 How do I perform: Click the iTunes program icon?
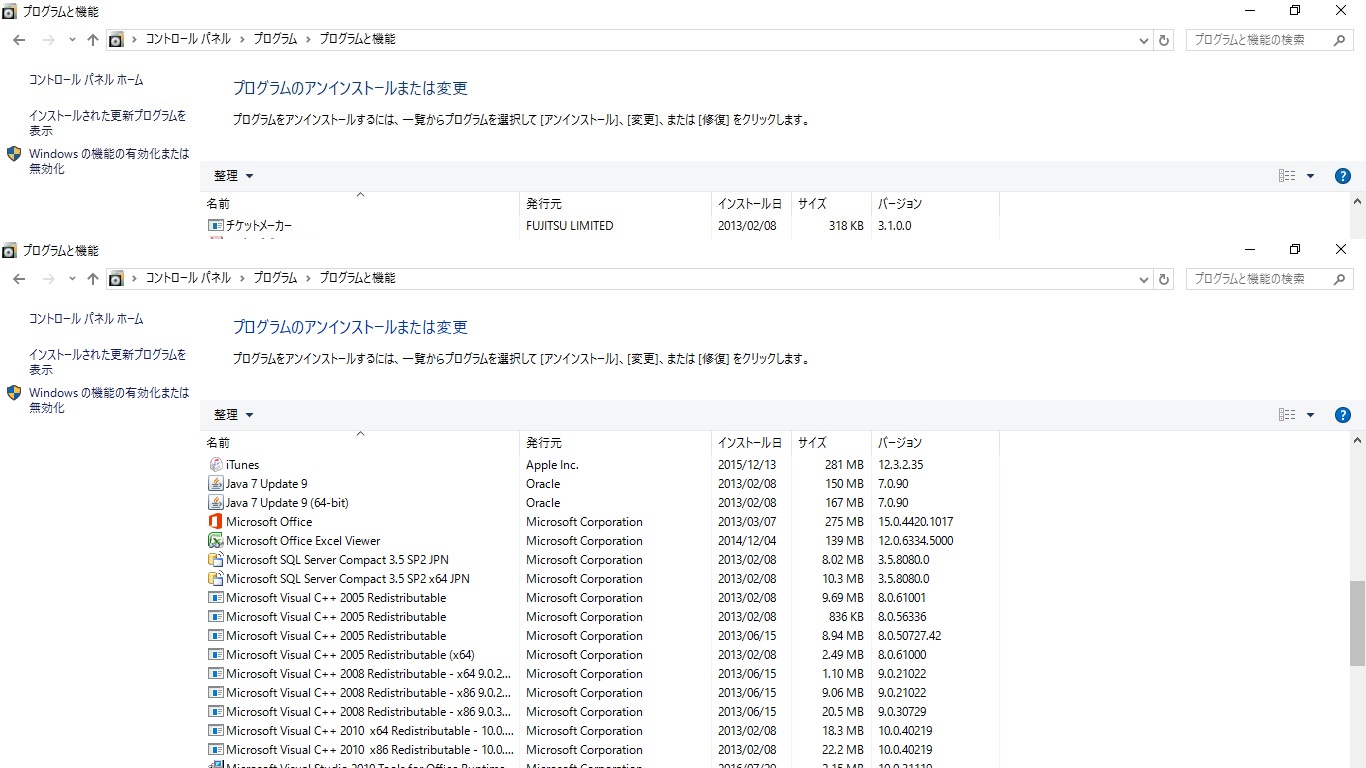216,465
